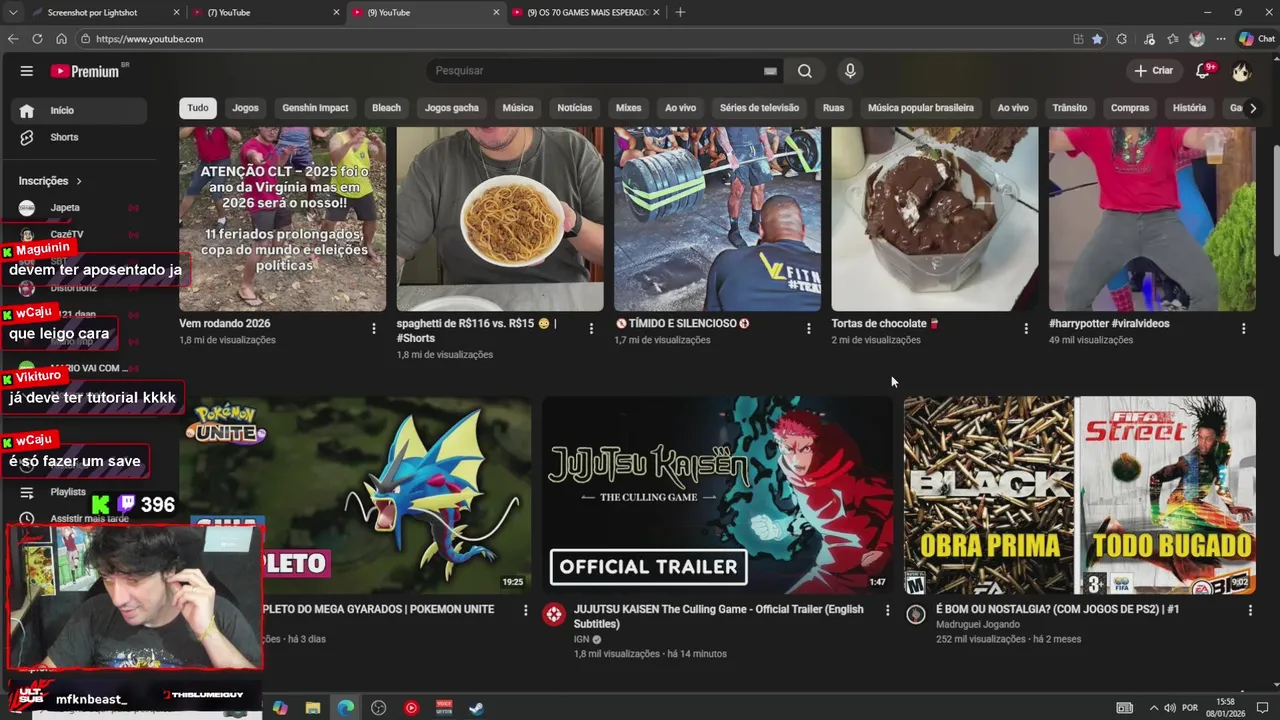Select the Séries de televisão chip
Screen dimensions: 1280x720
coord(759,108)
